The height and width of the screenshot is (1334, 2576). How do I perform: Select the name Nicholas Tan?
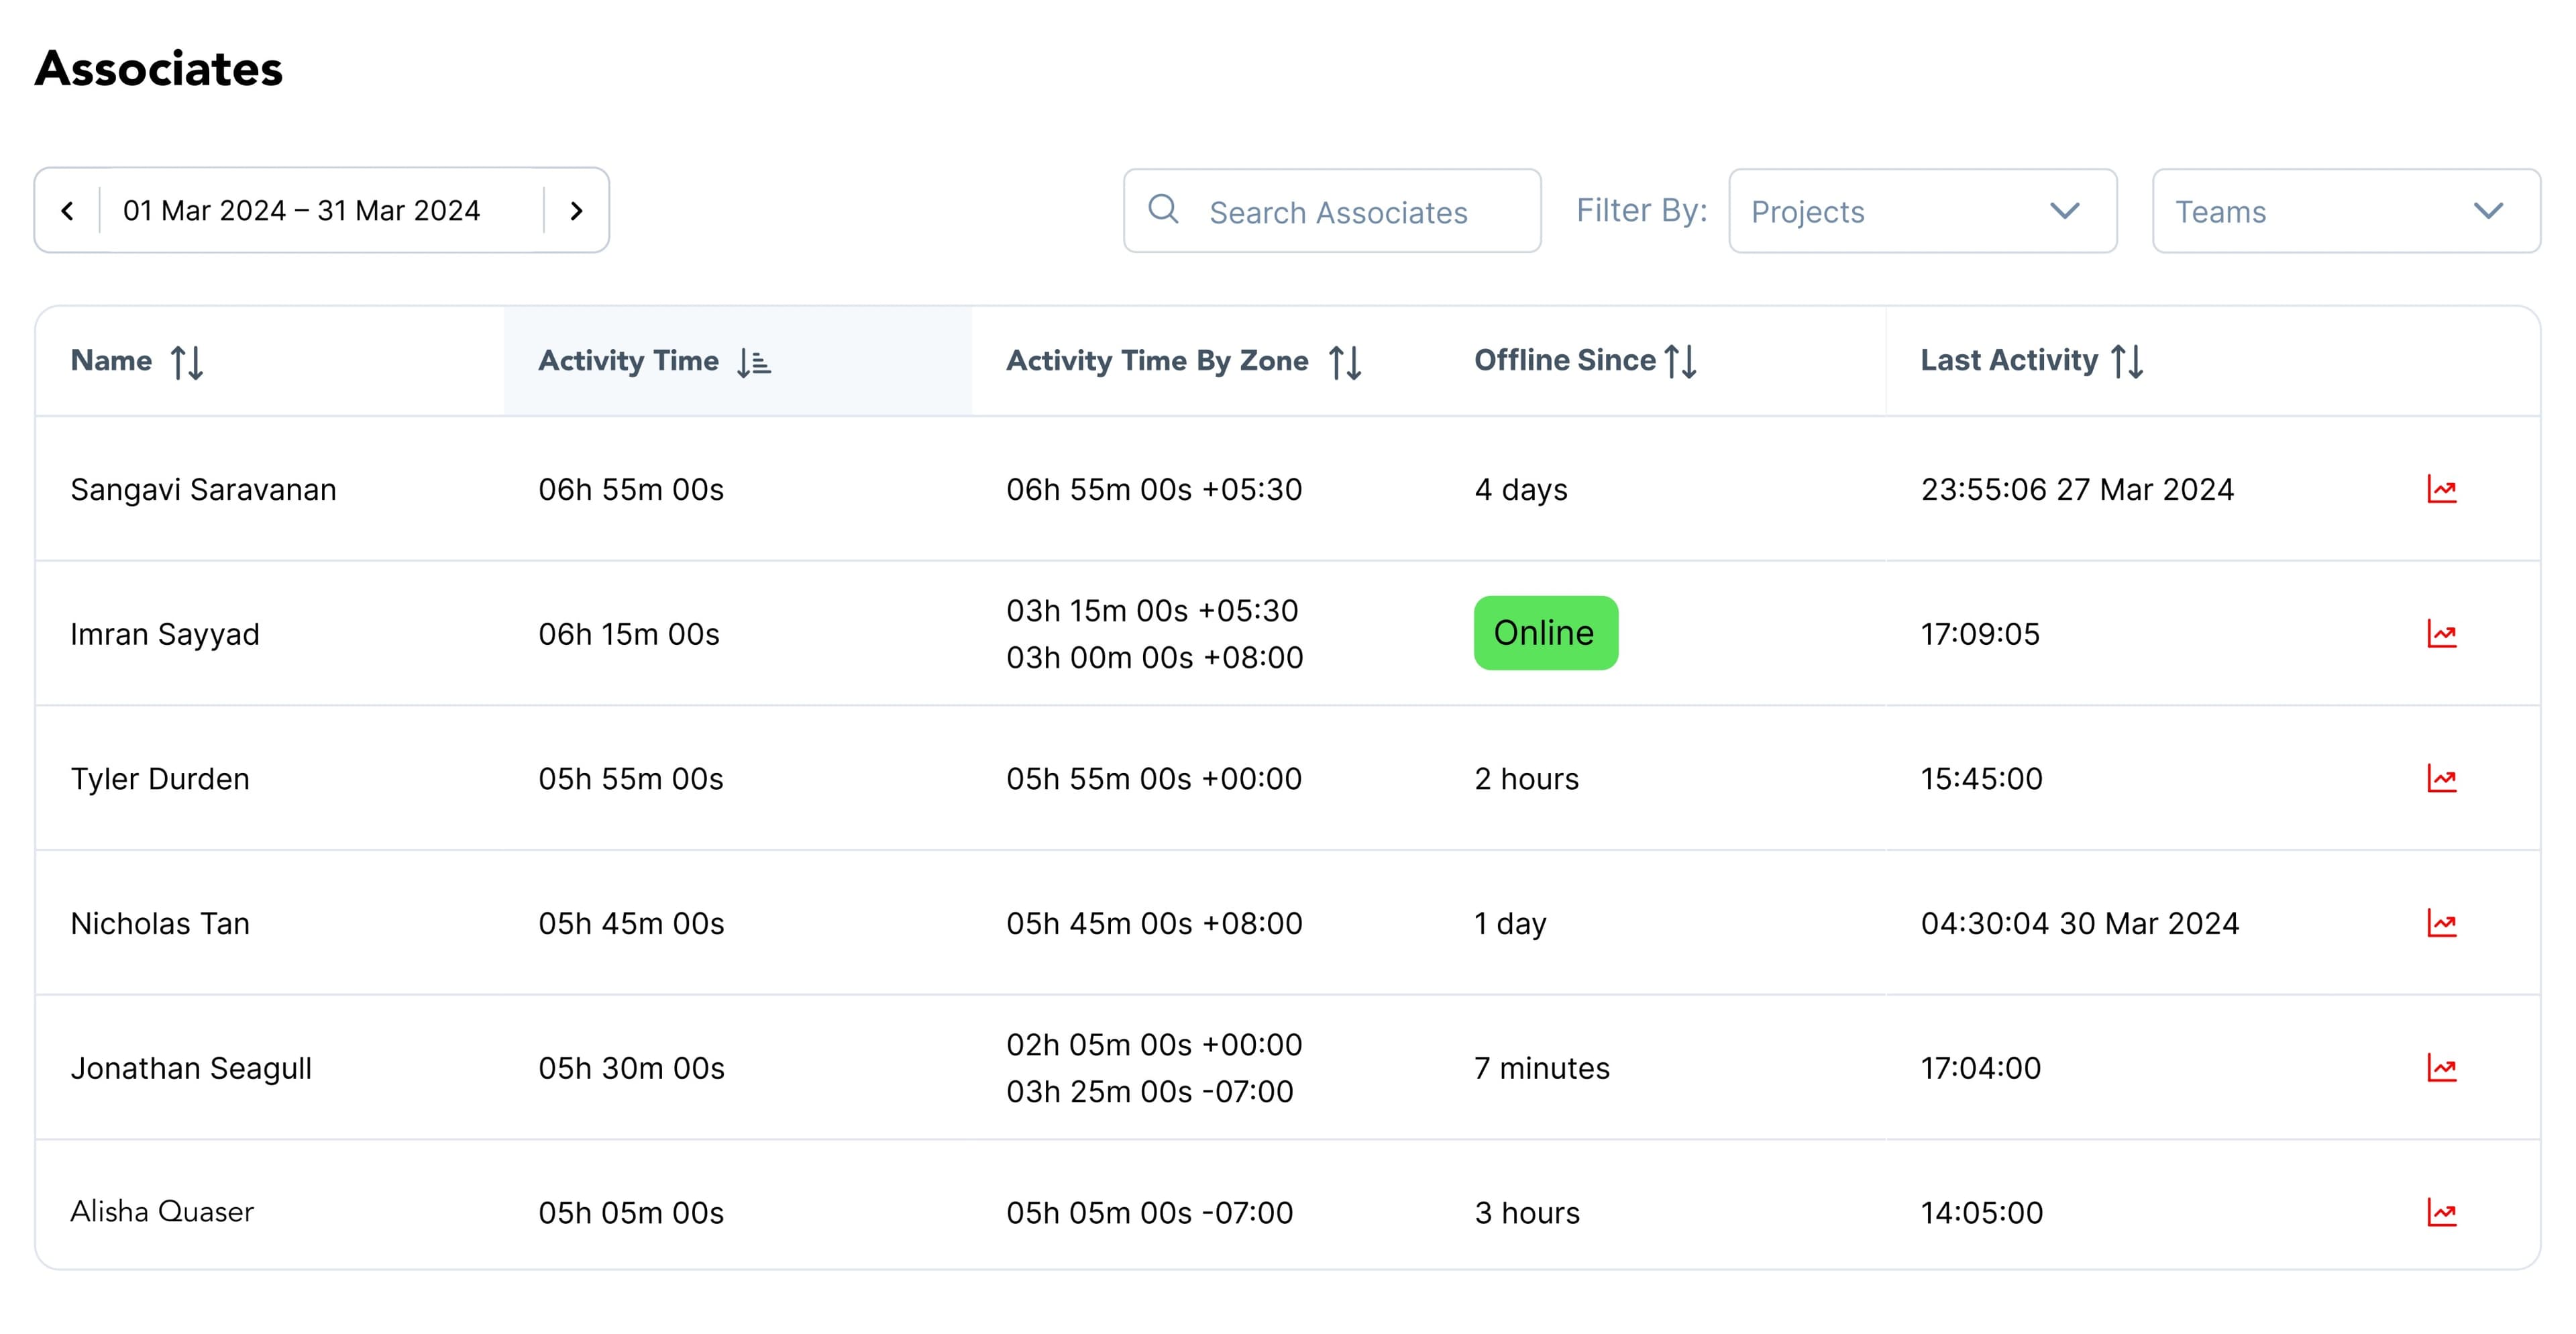tap(160, 923)
